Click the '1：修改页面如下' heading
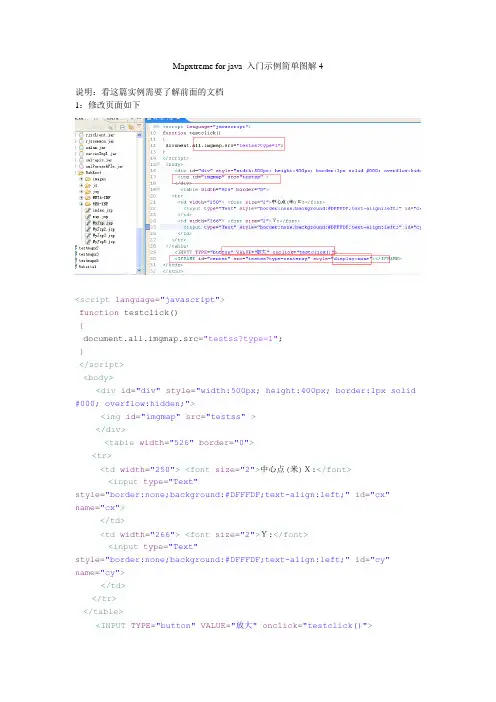 (108, 105)
